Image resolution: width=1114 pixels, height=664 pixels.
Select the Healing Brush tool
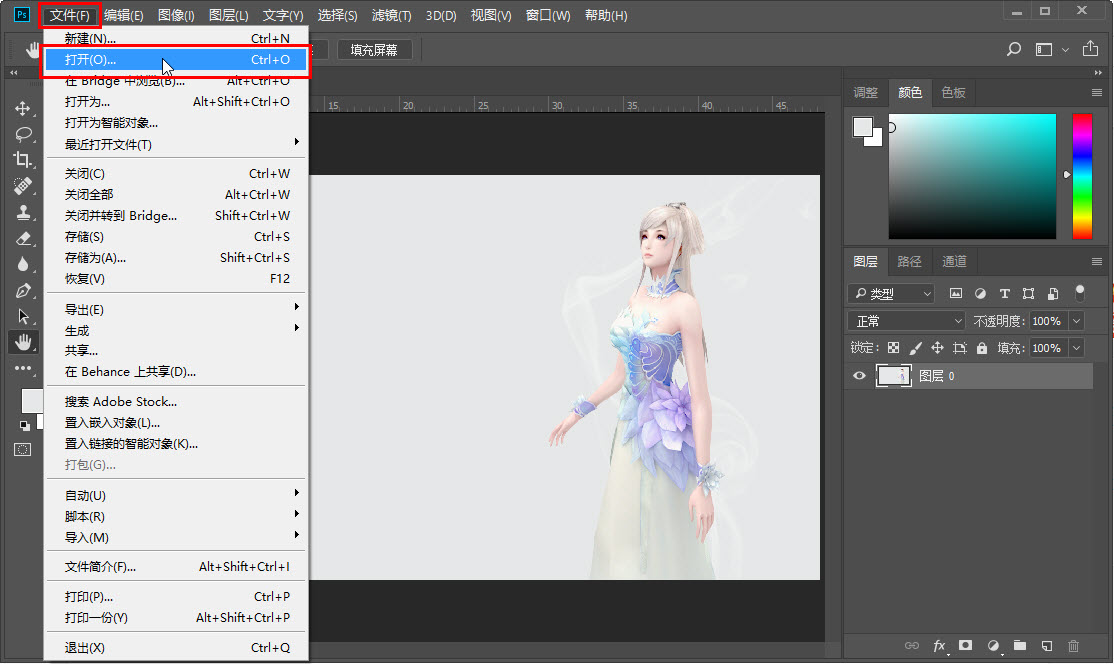[x=23, y=186]
